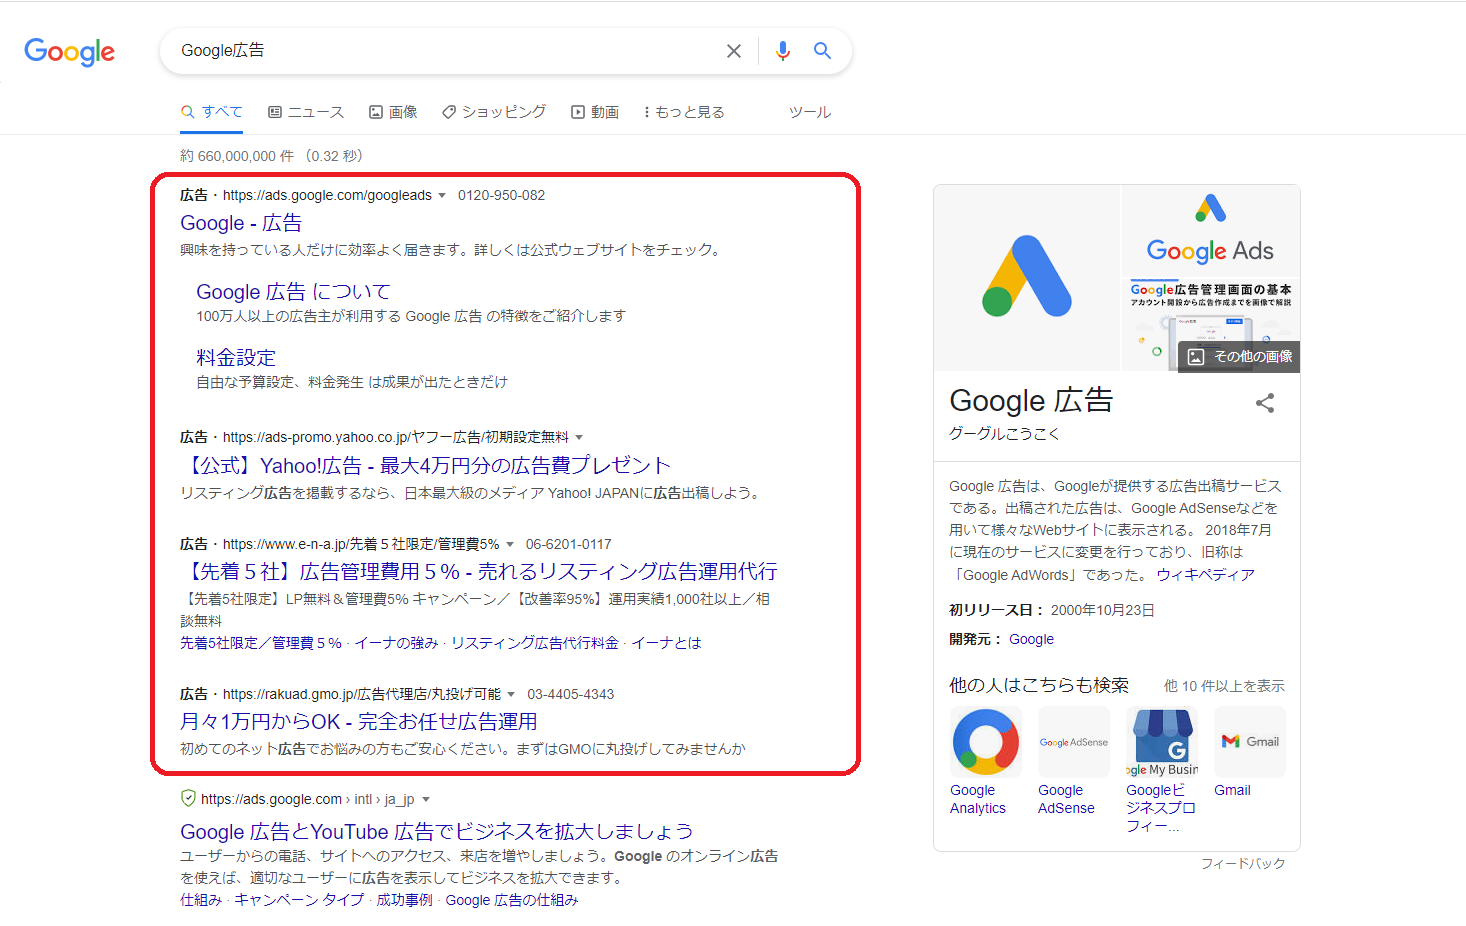Open the 料金設定 sitelink
The height and width of the screenshot is (926, 1466).
pos(236,358)
